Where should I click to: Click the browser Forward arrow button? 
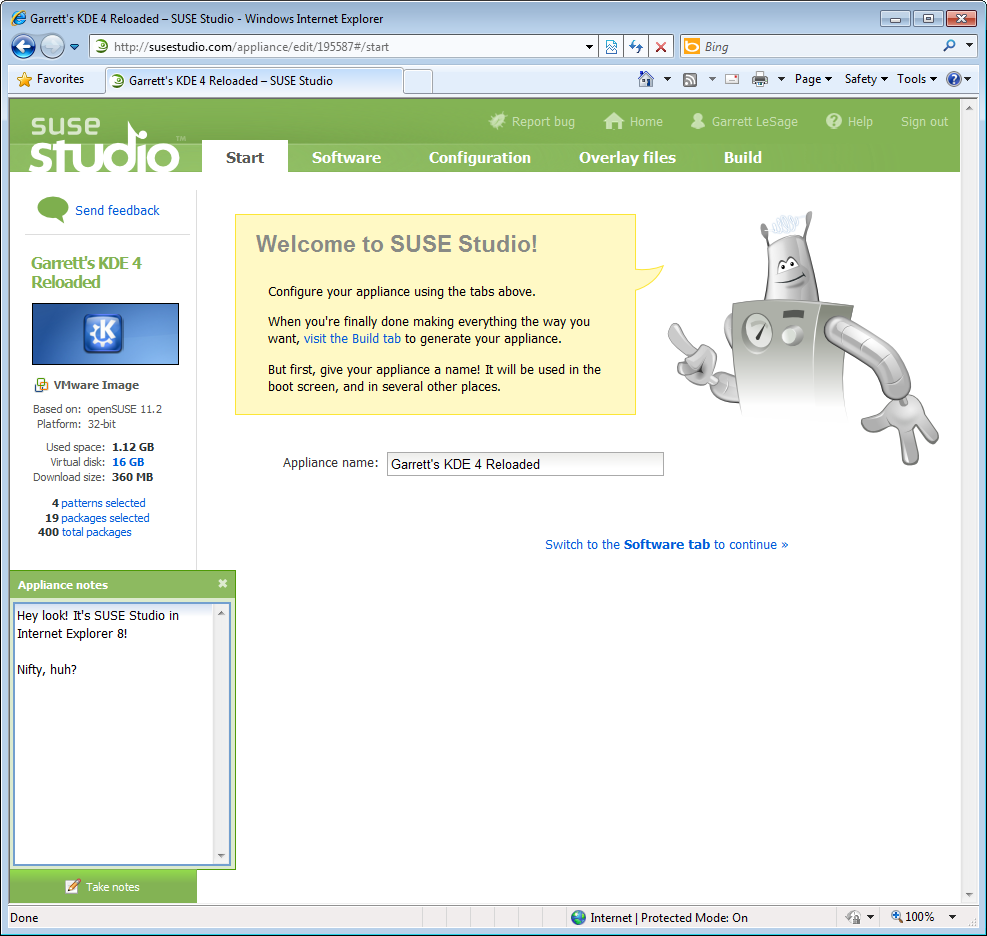52,47
